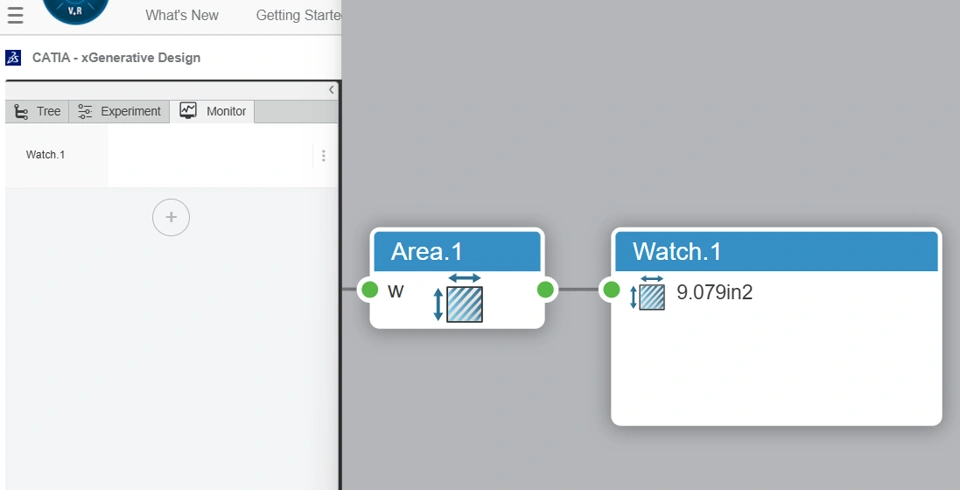960x490 pixels.
Task: Click the Area.1 input port labeled W
Action: click(x=370, y=290)
